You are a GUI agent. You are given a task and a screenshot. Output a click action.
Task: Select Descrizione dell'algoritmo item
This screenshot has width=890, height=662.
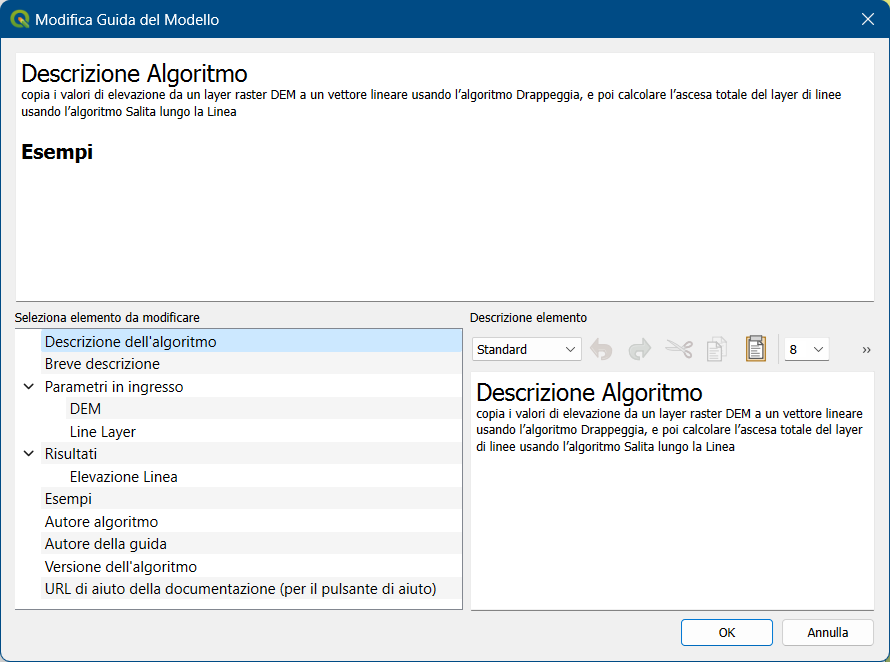[x=251, y=342]
